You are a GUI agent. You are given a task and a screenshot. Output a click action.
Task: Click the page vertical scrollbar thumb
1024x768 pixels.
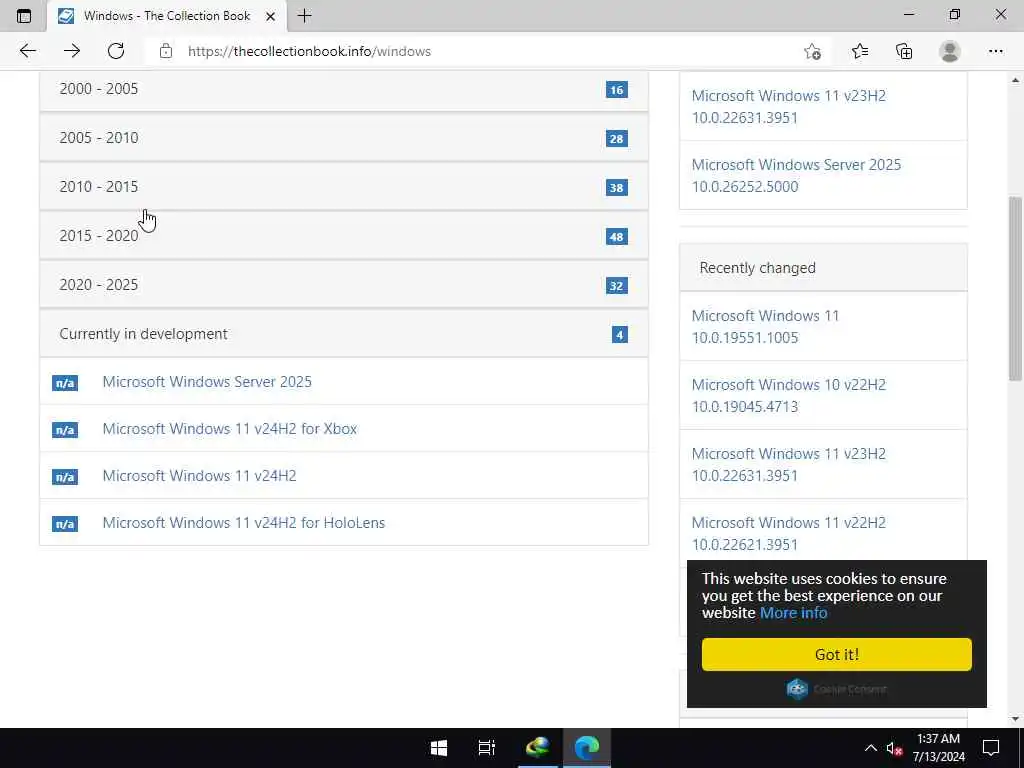[x=1015, y=288]
